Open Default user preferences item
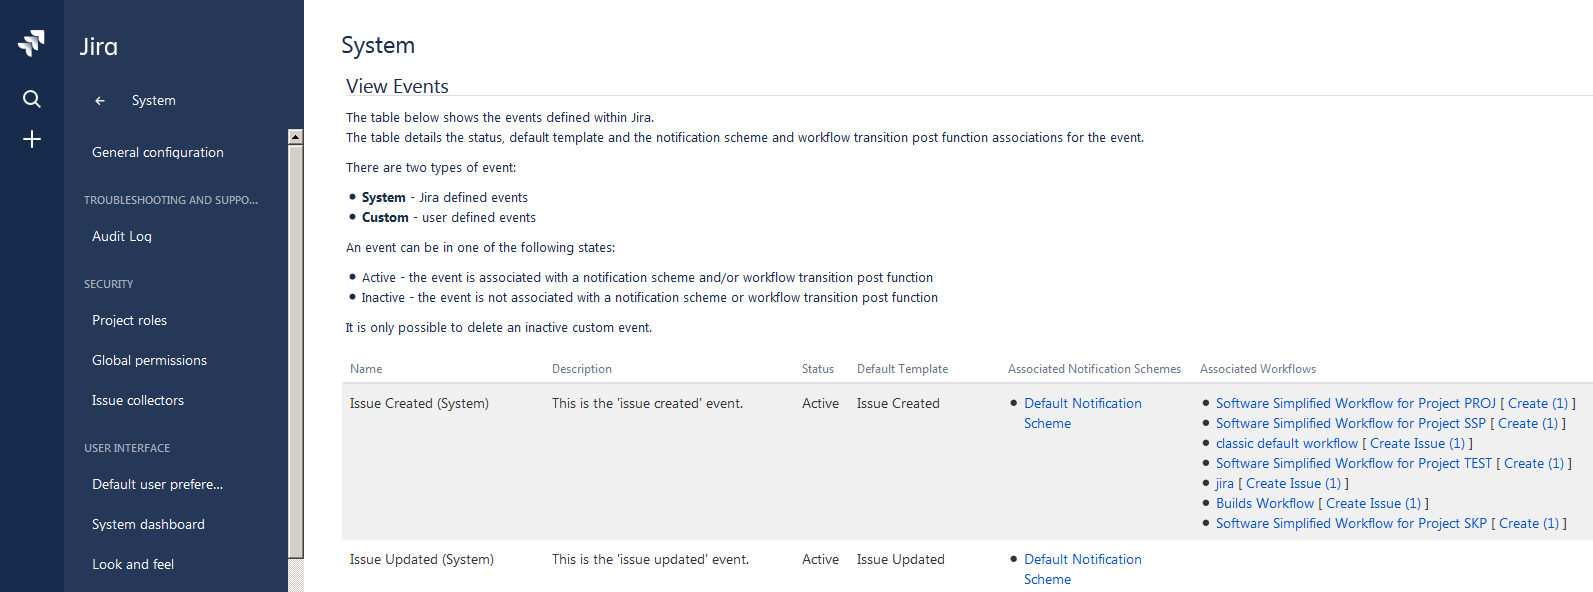 tap(157, 484)
